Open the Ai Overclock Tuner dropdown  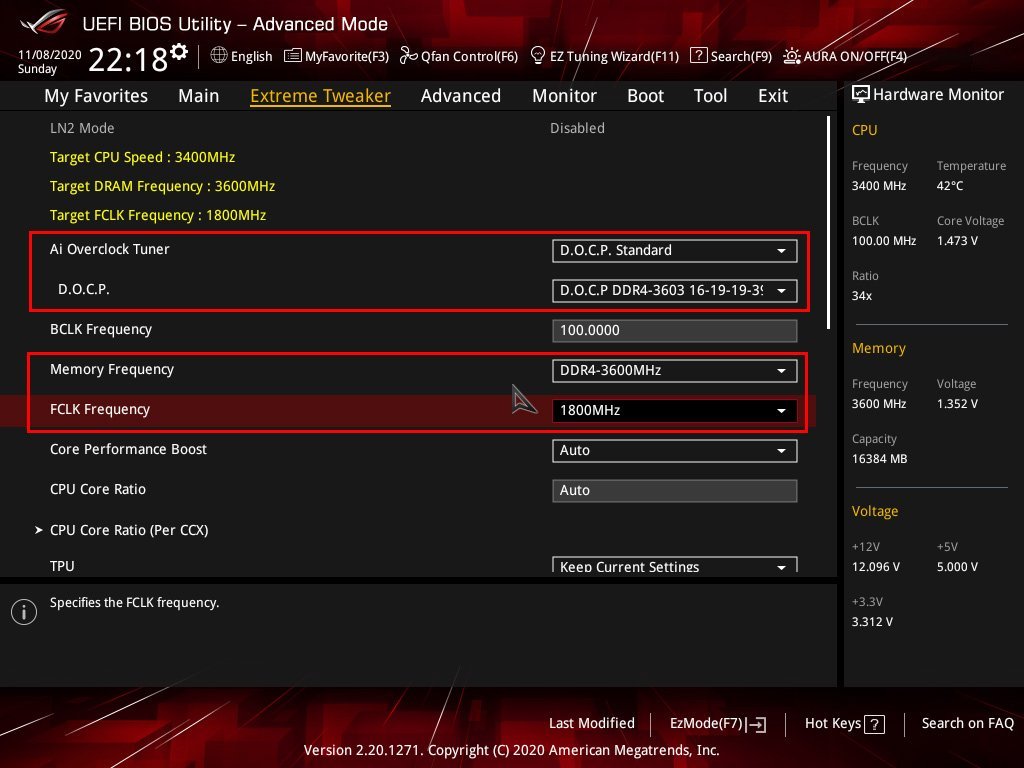coord(675,251)
